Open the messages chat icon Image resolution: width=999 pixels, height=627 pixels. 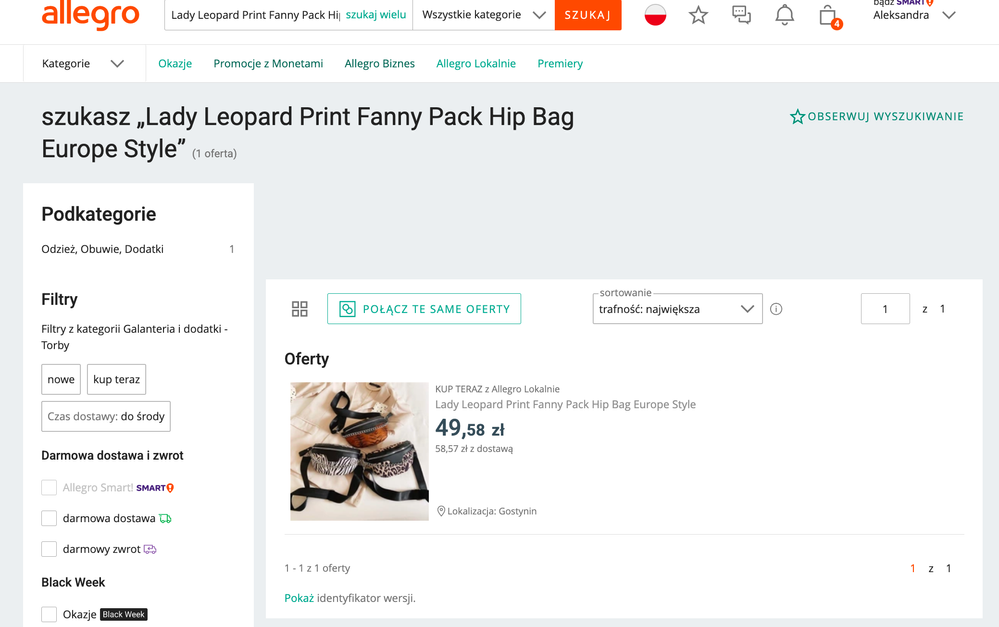pos(742,15)
